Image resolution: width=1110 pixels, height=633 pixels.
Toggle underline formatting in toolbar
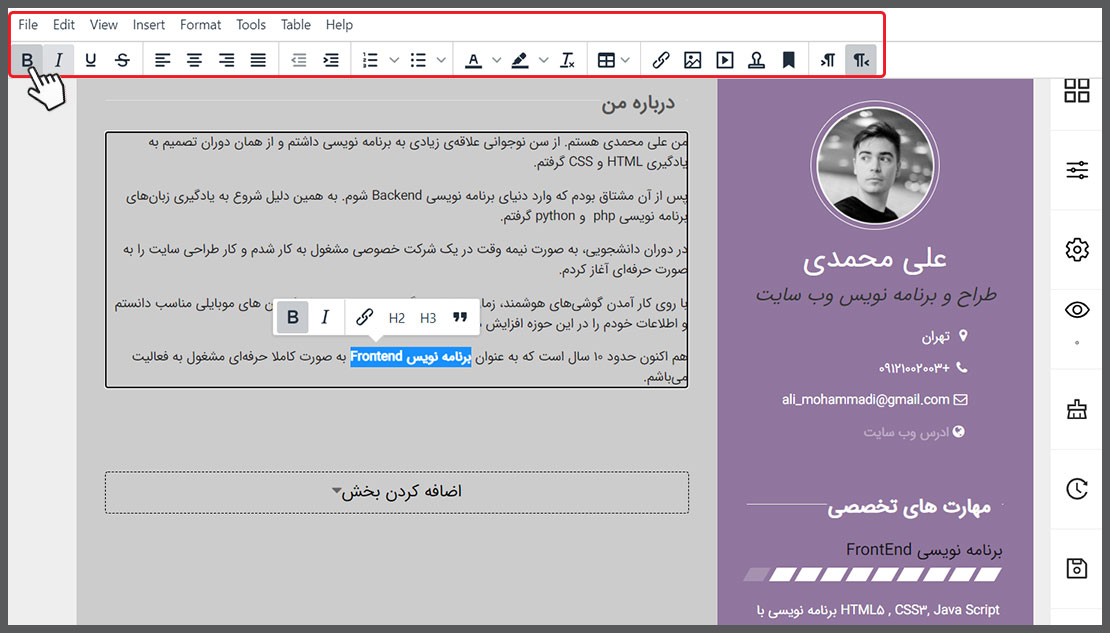(91, 60)
